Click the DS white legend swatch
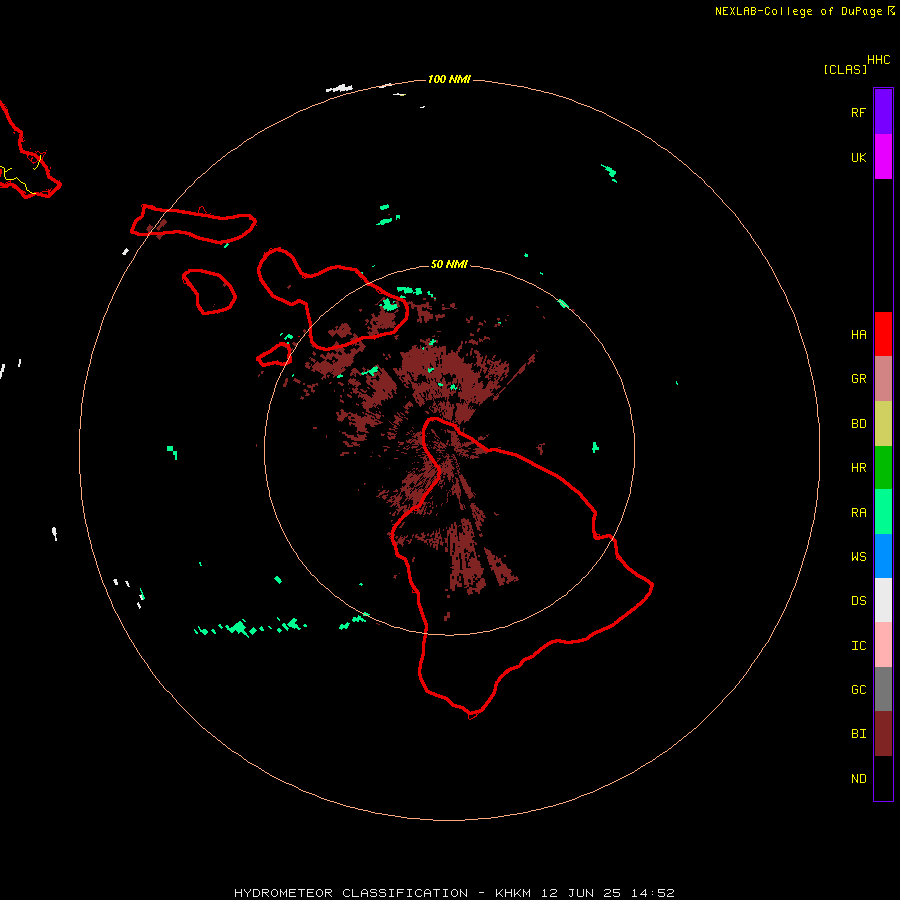 pyautogui.click(x=883, y=600)
